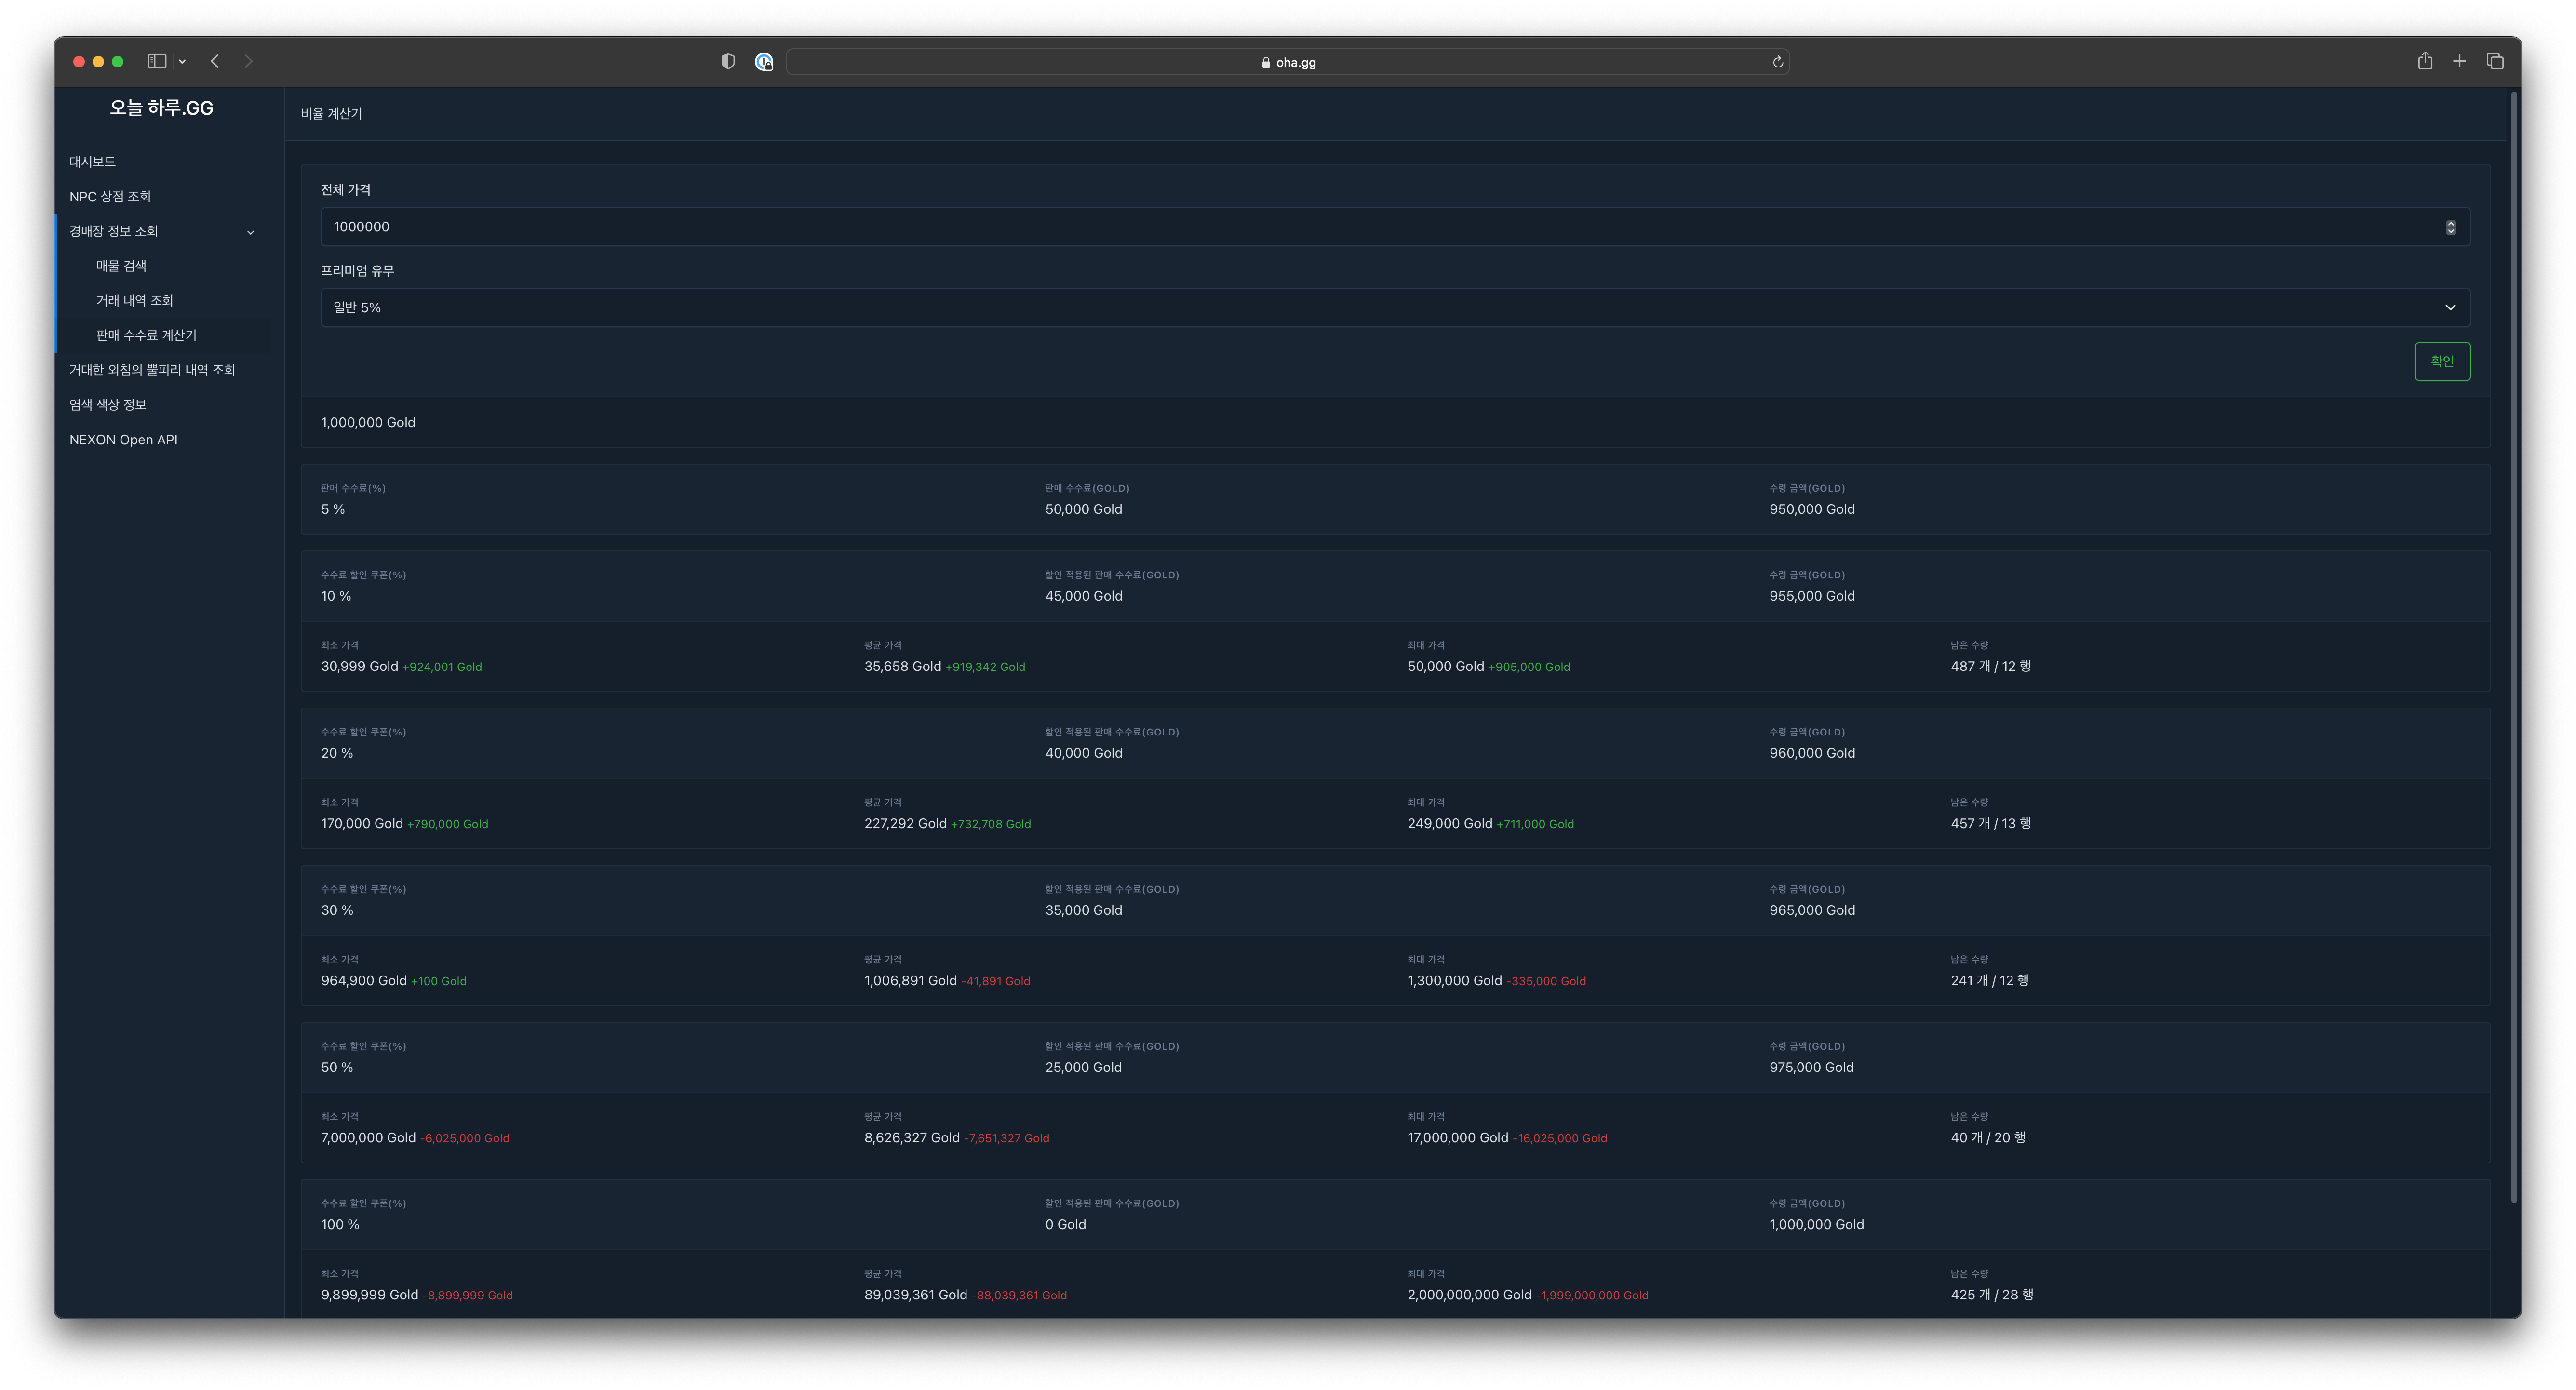Open NEXON Open API link
The width and height of the screenshot is (2576, 1390).
(x=123, y=440)
